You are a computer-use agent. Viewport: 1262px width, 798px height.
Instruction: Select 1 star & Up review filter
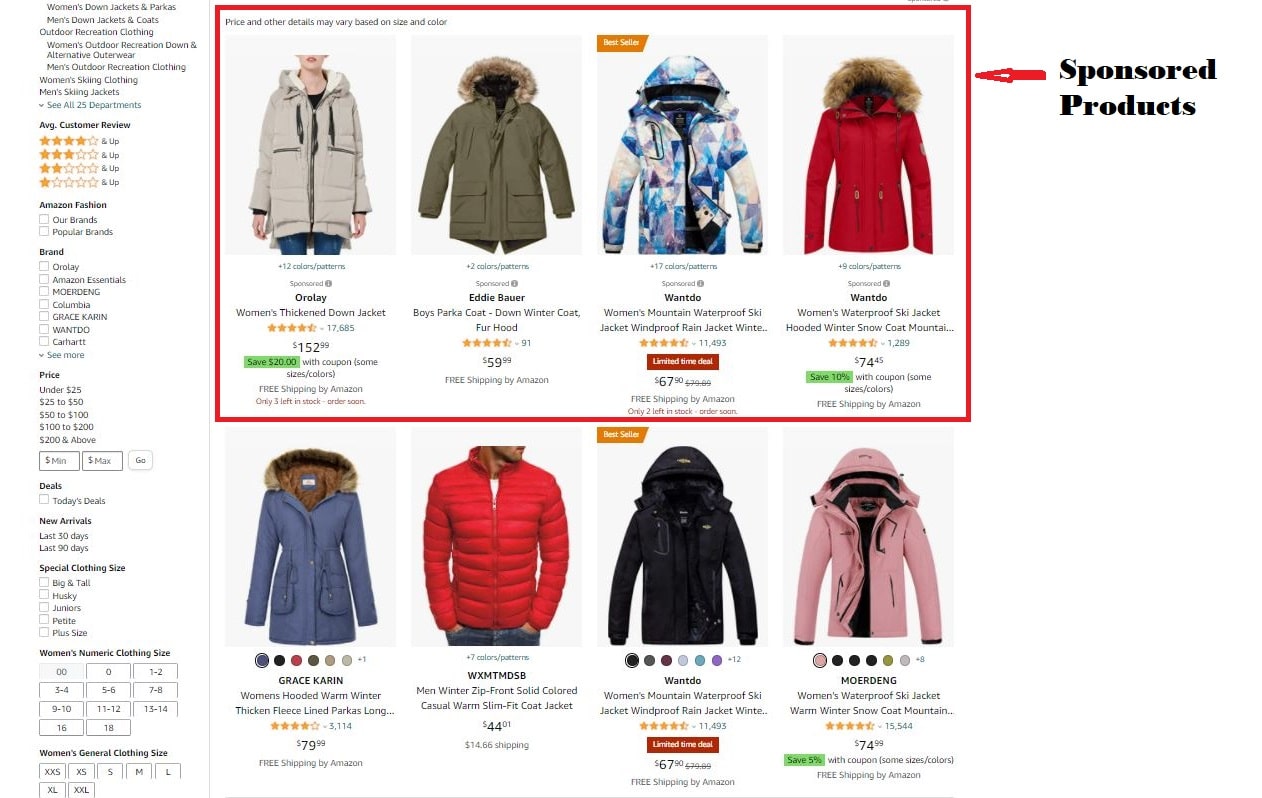79,182
